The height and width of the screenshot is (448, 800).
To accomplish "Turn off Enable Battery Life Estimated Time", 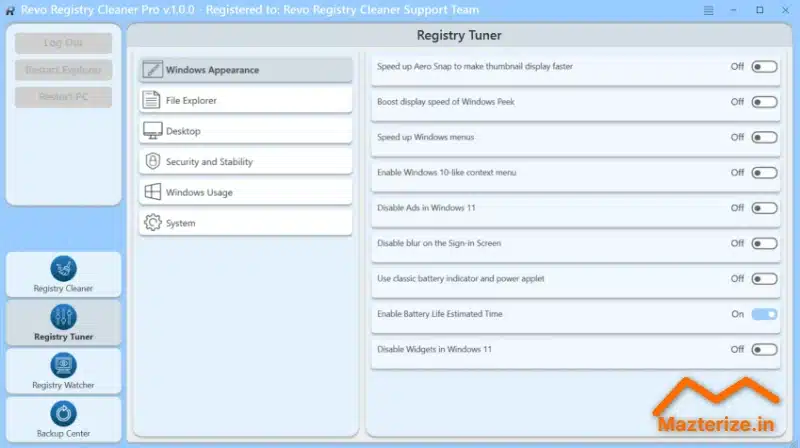I will 764,314.
